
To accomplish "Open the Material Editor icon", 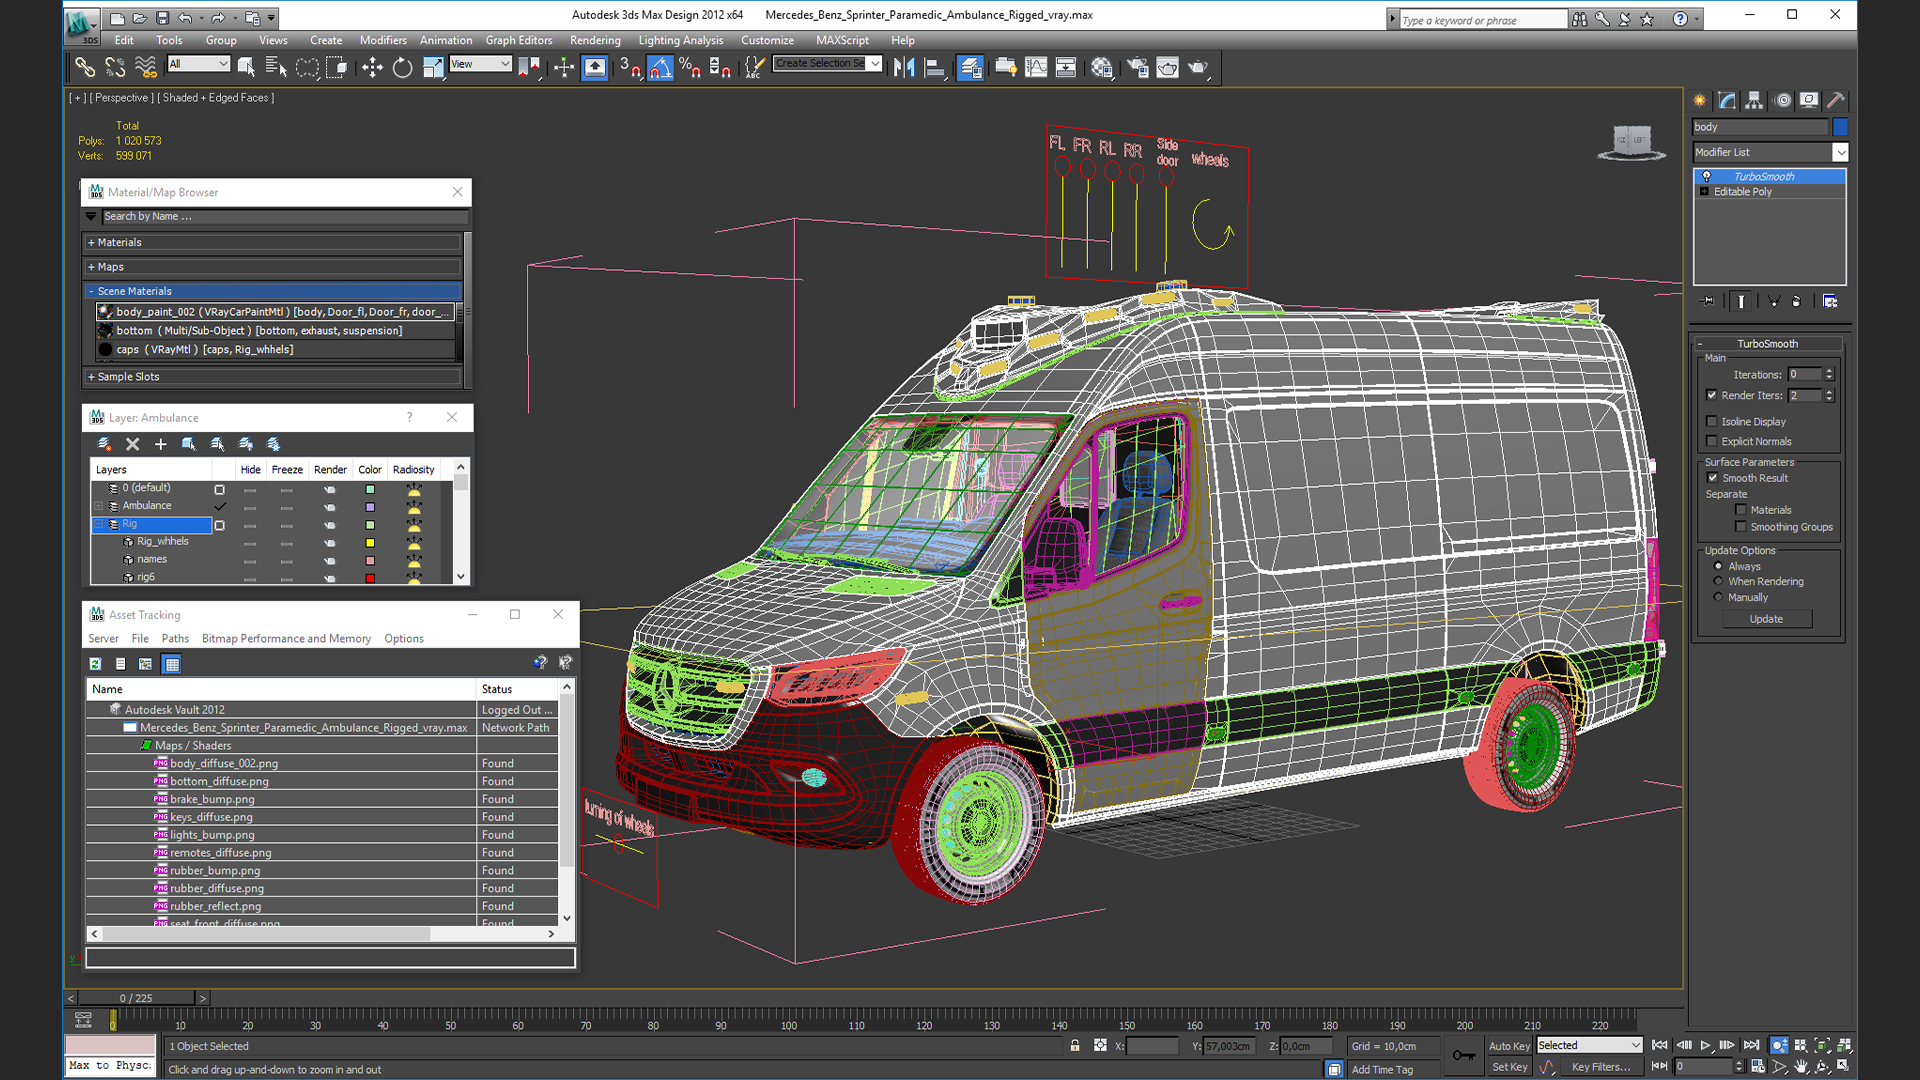I will pyautogui.click(x=1102, y=67).
